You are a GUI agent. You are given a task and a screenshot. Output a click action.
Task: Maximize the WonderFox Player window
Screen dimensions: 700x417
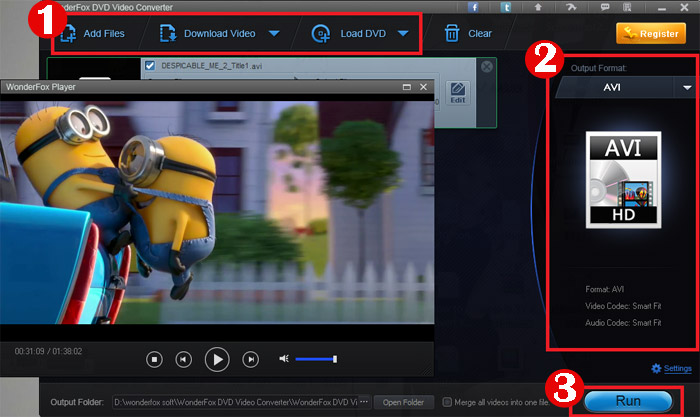pyautogui.click(x=407, y=87)
